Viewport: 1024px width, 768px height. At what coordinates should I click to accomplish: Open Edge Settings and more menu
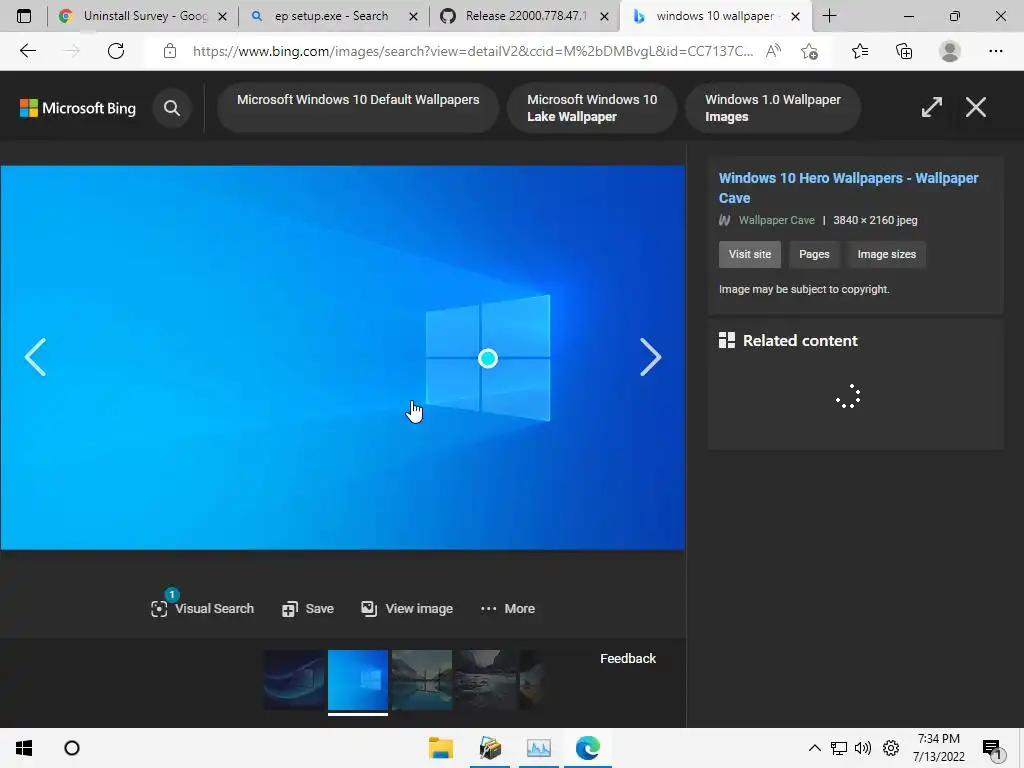click(x=995, y=51)
